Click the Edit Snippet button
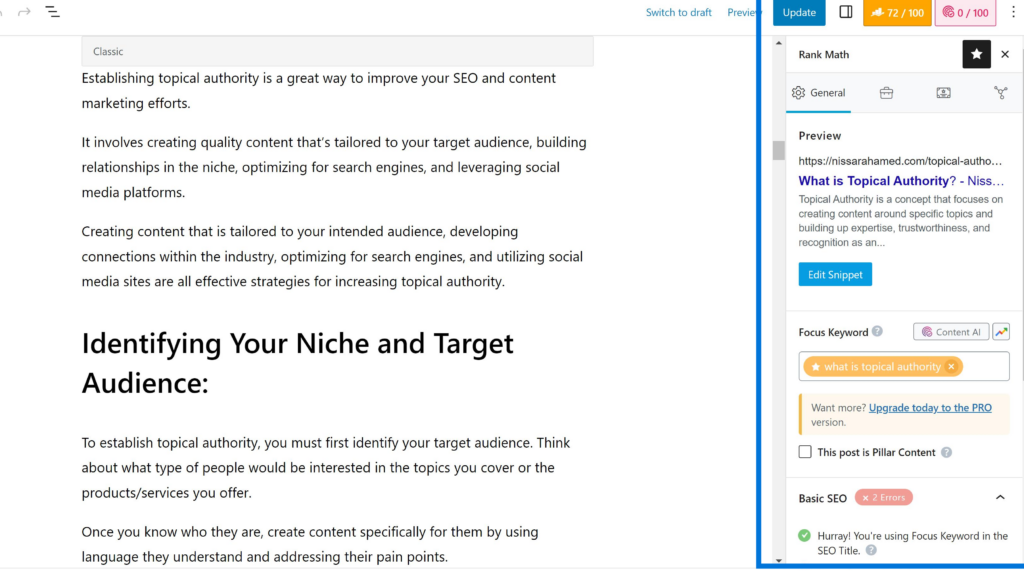 pos(835,274)
